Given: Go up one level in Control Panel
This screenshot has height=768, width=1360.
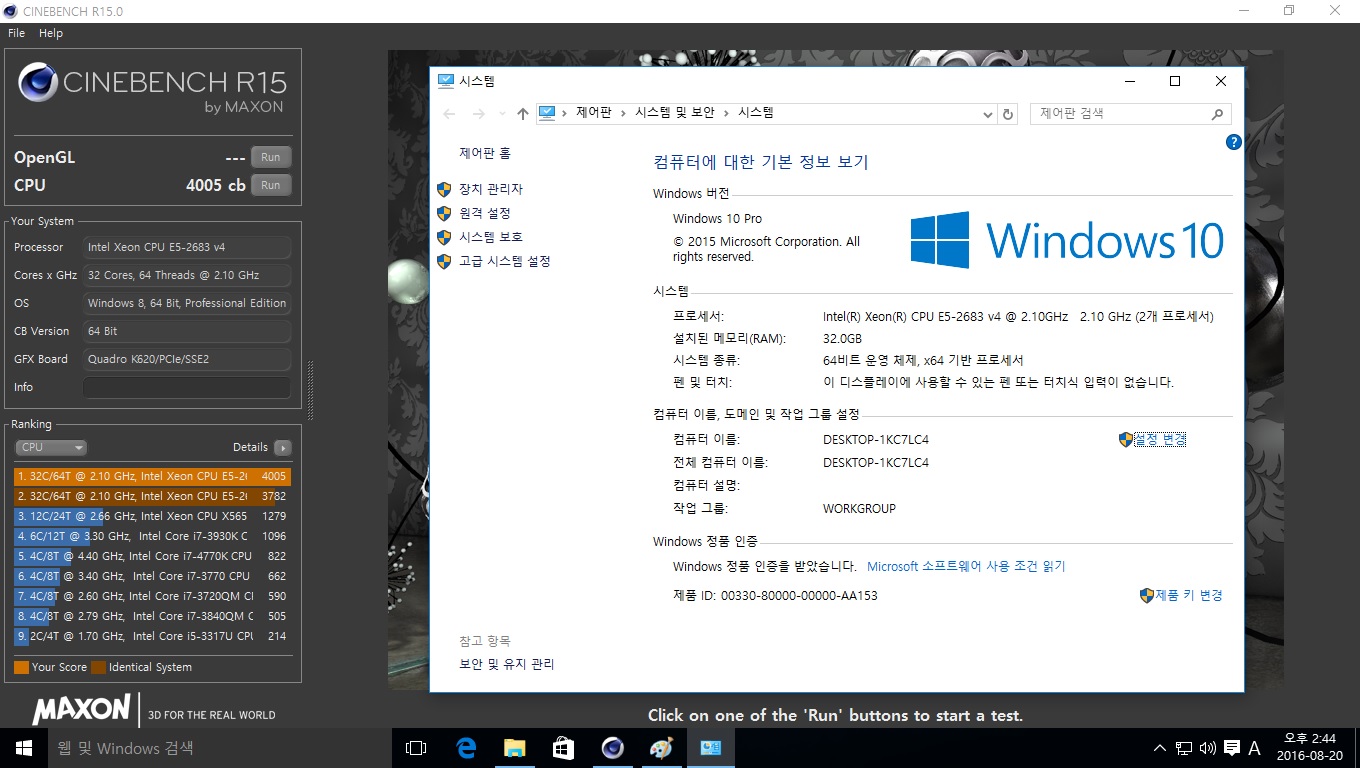Looking at the screenshot, I should coord(522,114).
